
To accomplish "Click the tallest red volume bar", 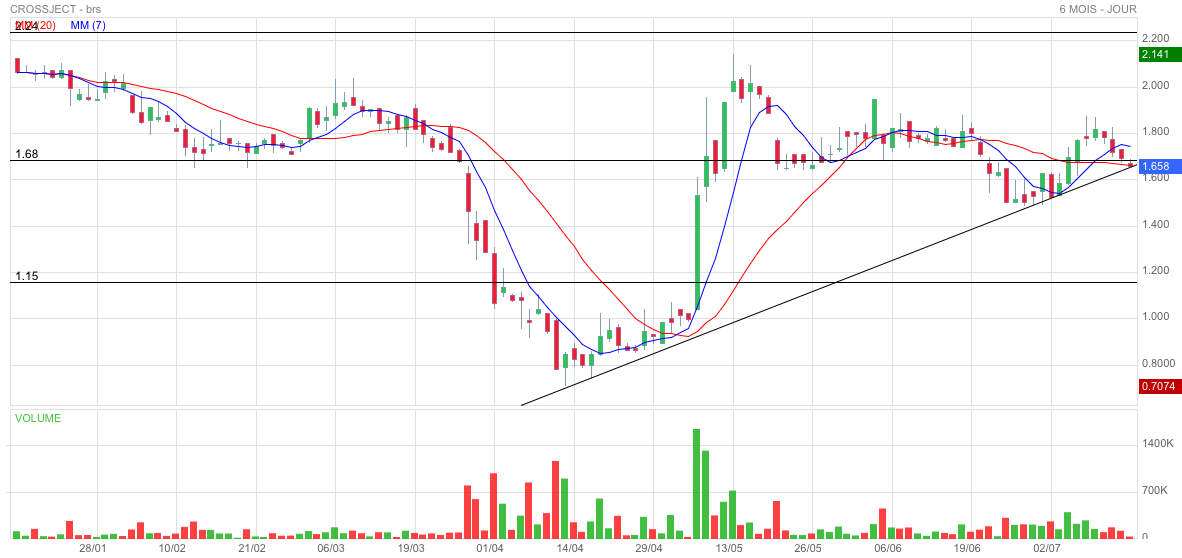I will 556,499.
